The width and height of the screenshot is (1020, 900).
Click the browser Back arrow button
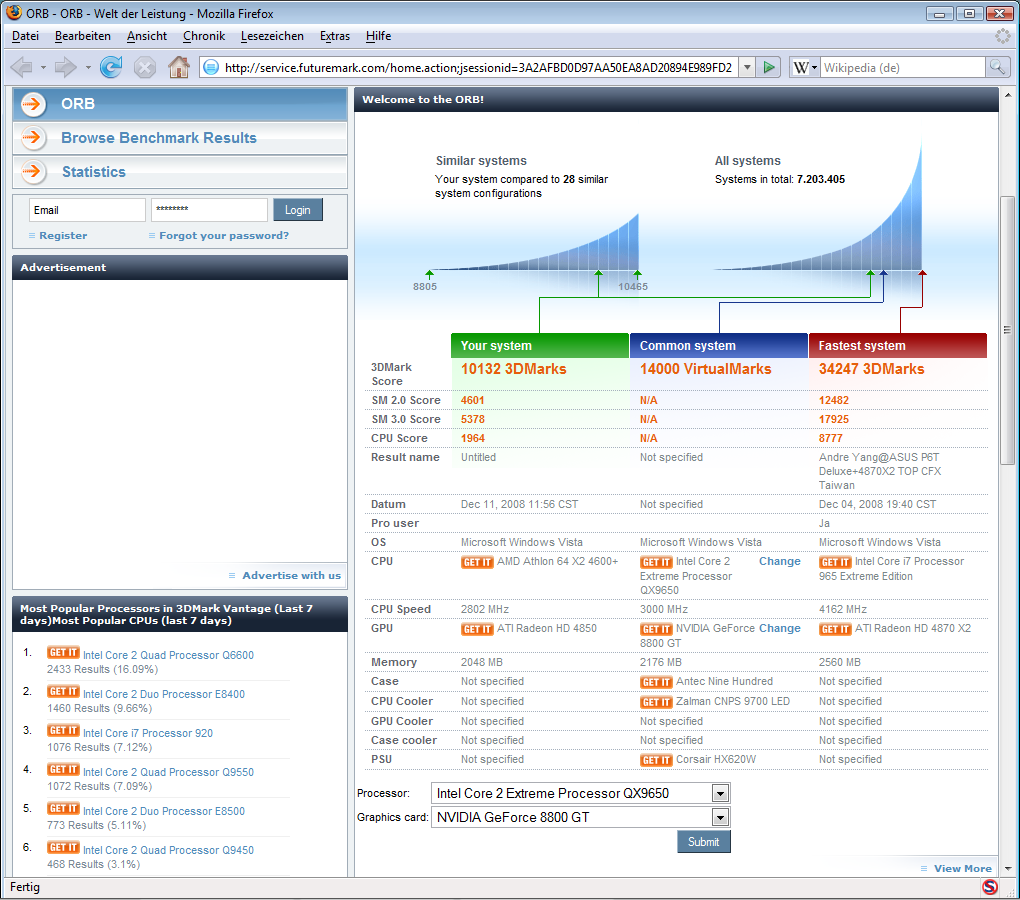coord(22,67)
